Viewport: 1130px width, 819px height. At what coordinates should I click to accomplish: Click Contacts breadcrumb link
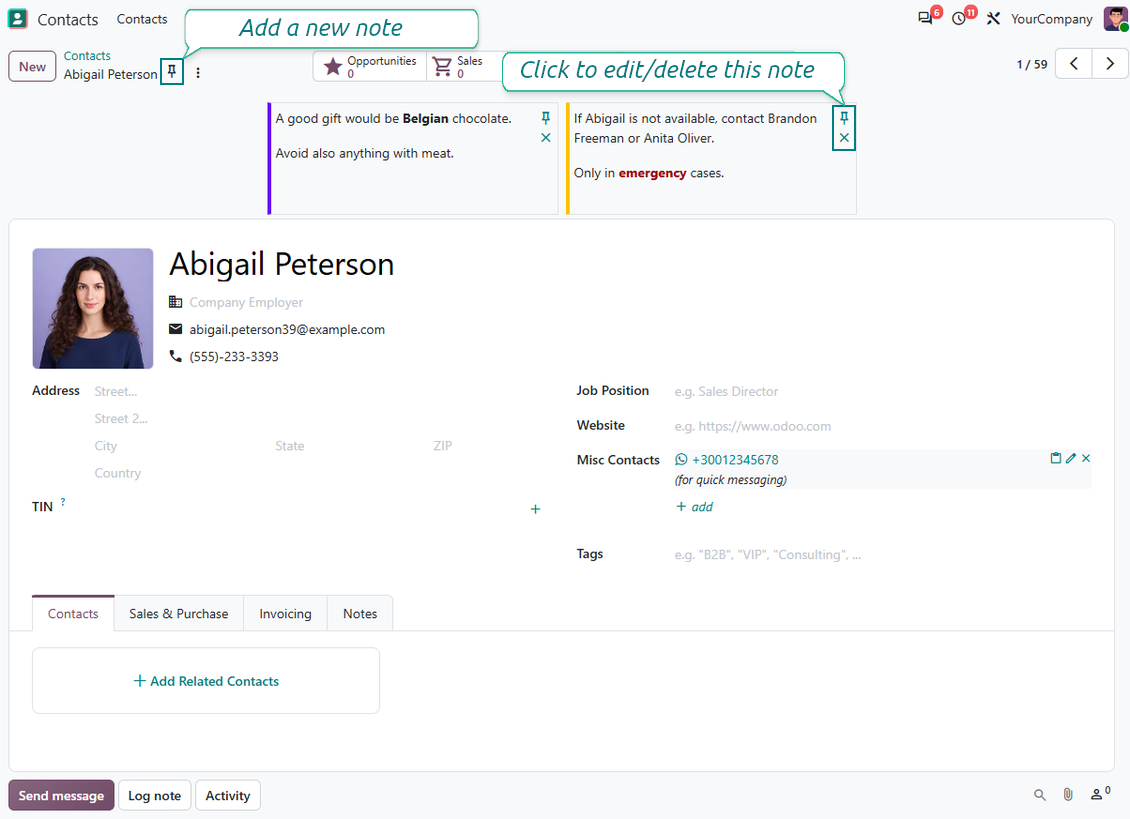point(87,56)
